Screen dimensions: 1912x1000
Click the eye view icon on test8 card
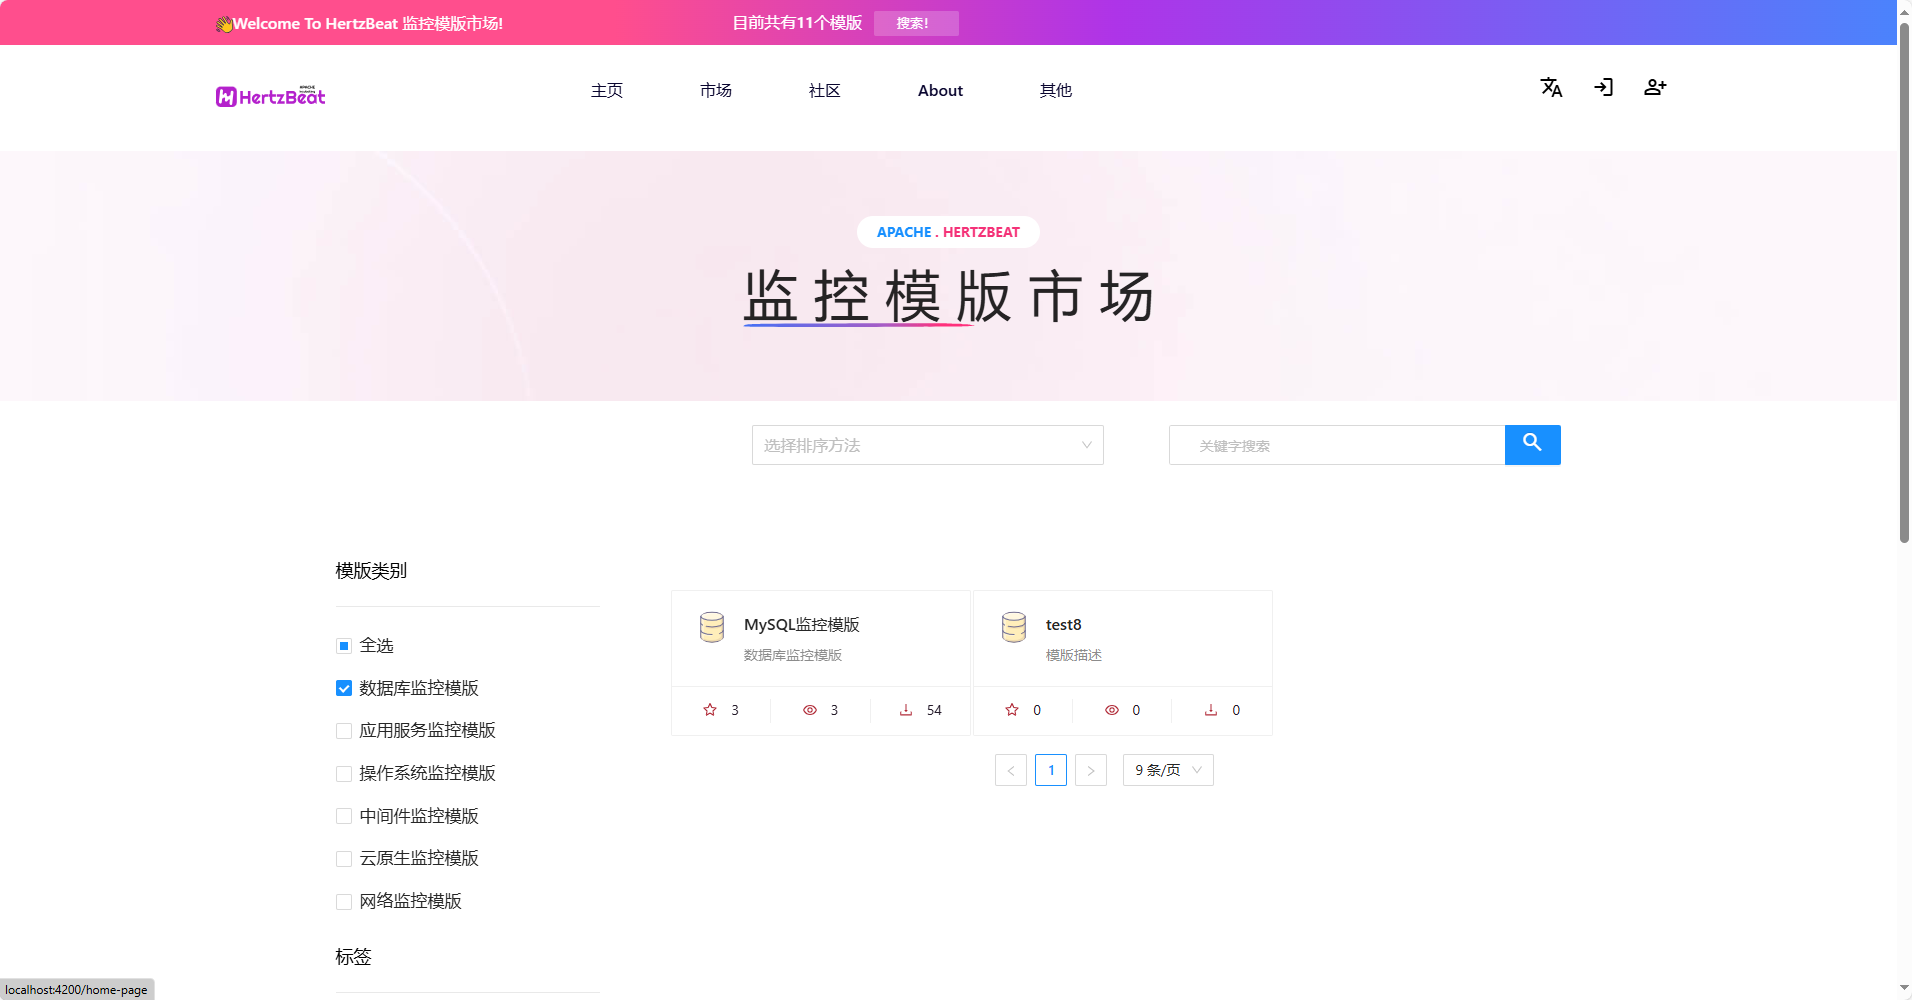[1111, 710]
